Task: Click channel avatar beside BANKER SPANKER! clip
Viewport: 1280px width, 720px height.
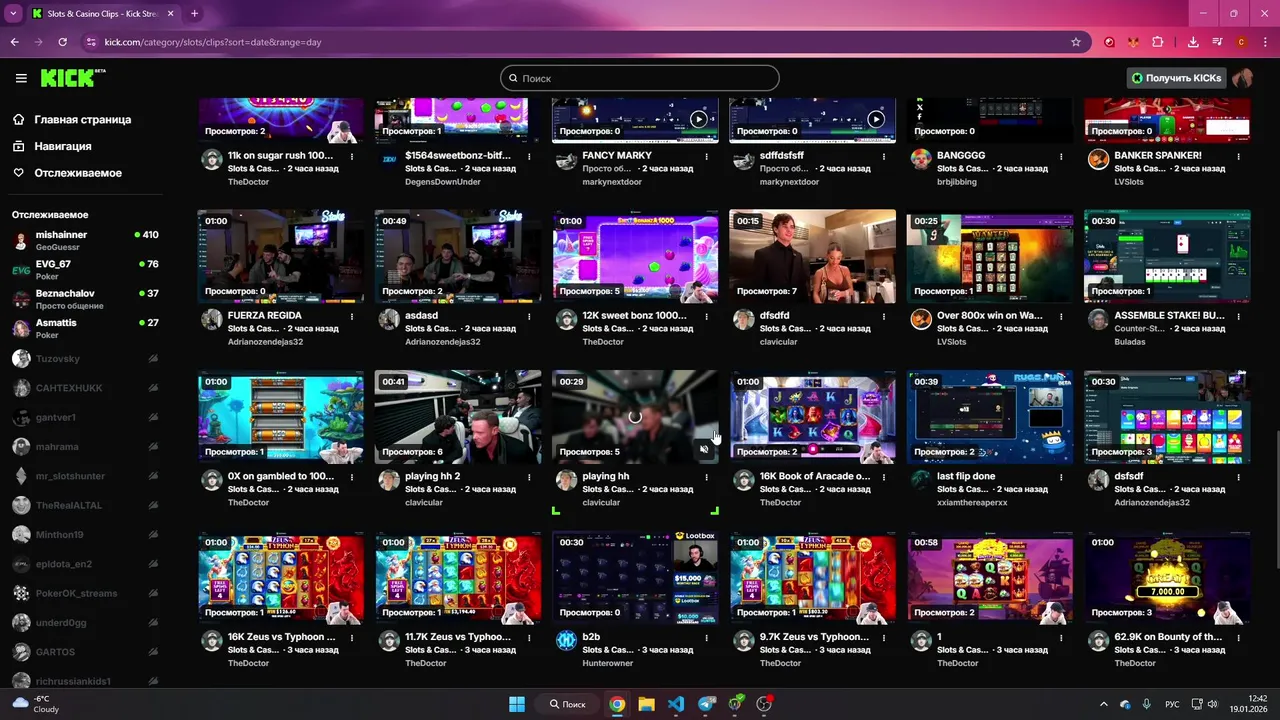Action: (x=1098, y=159)
